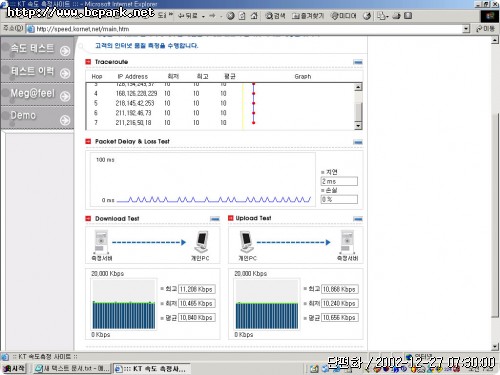The height and width of the screenshot is (375, 500).
Task: Click the Refresh page icon
Action: click(242, 16)
